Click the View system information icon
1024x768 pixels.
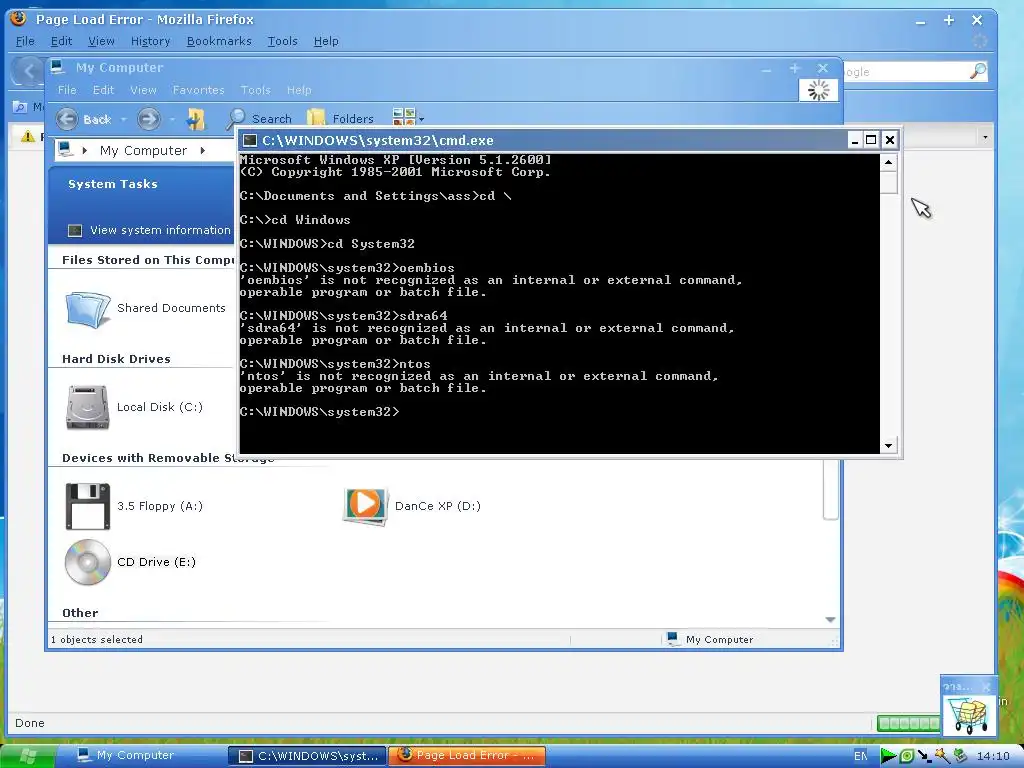click(x=75, y=230)
